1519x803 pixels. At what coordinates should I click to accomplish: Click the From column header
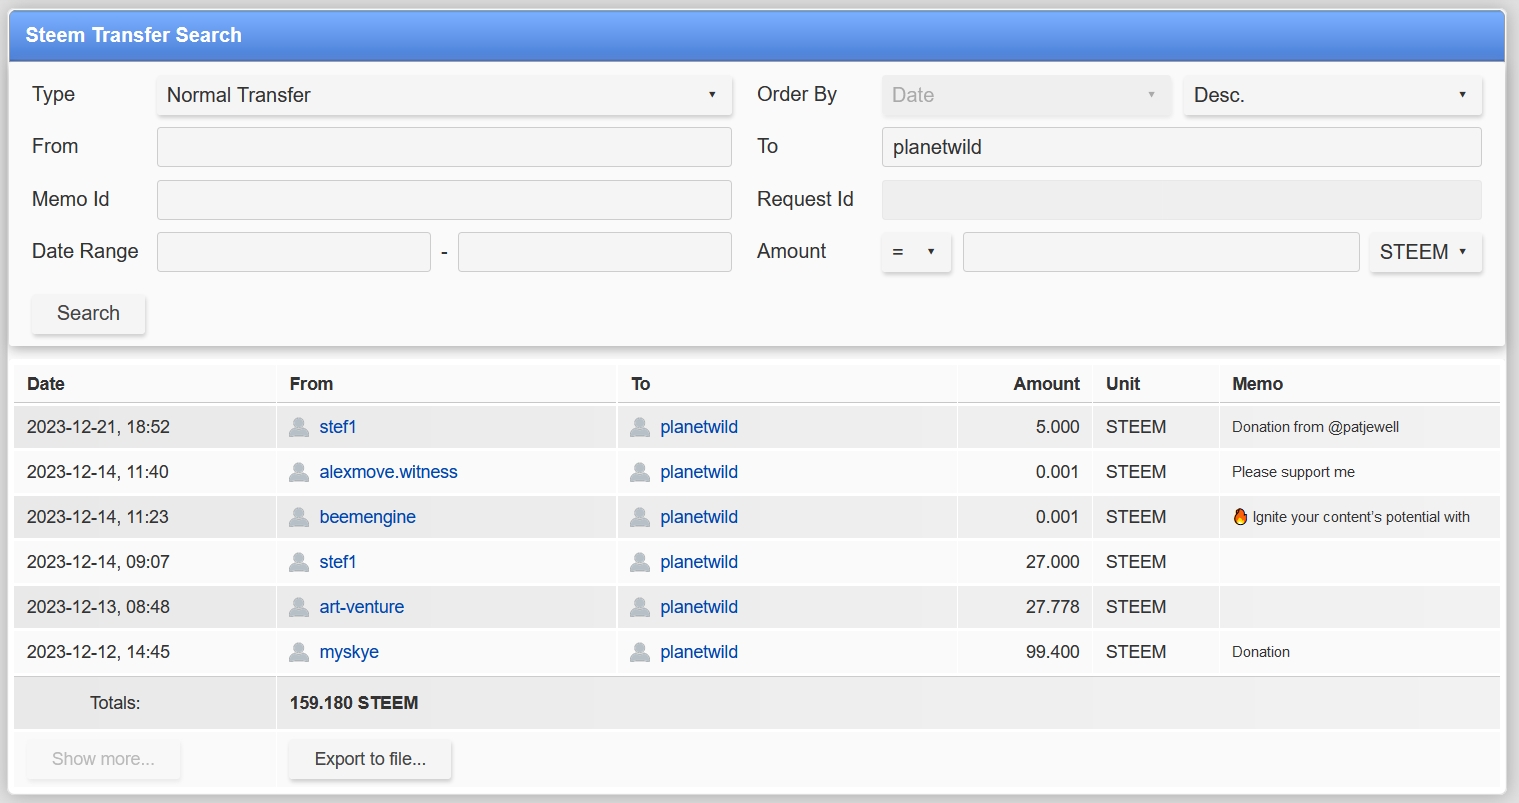click(311, 384)
